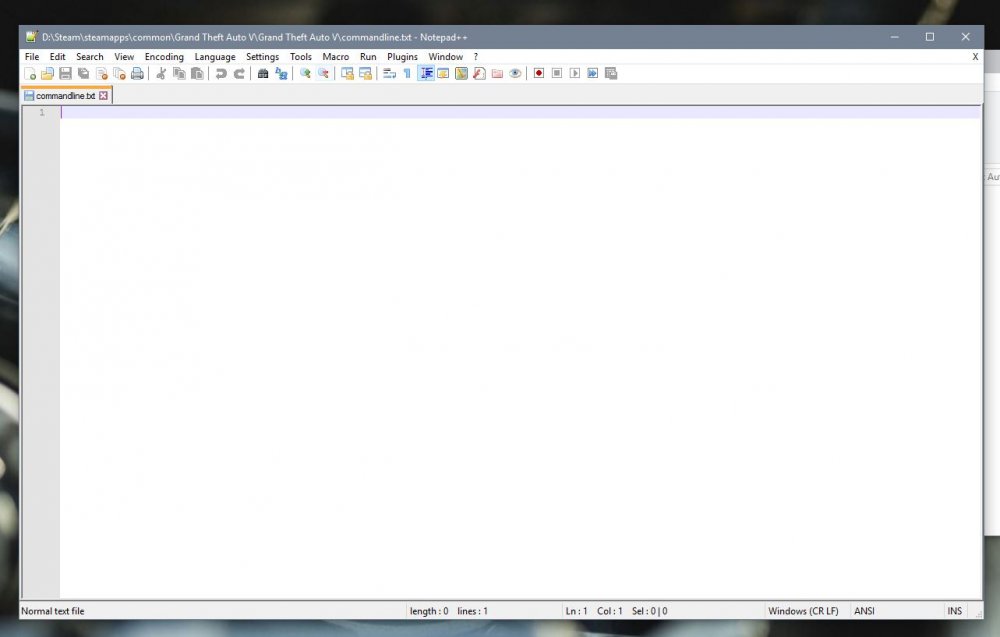Click 'Sel : 0 | 0' in status bar

(x=649, y=611)
